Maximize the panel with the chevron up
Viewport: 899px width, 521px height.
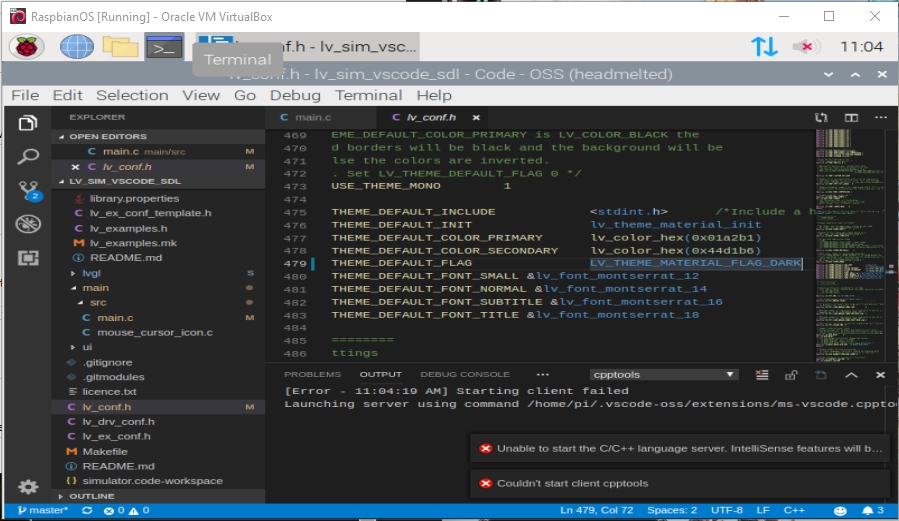coord(851,375)
